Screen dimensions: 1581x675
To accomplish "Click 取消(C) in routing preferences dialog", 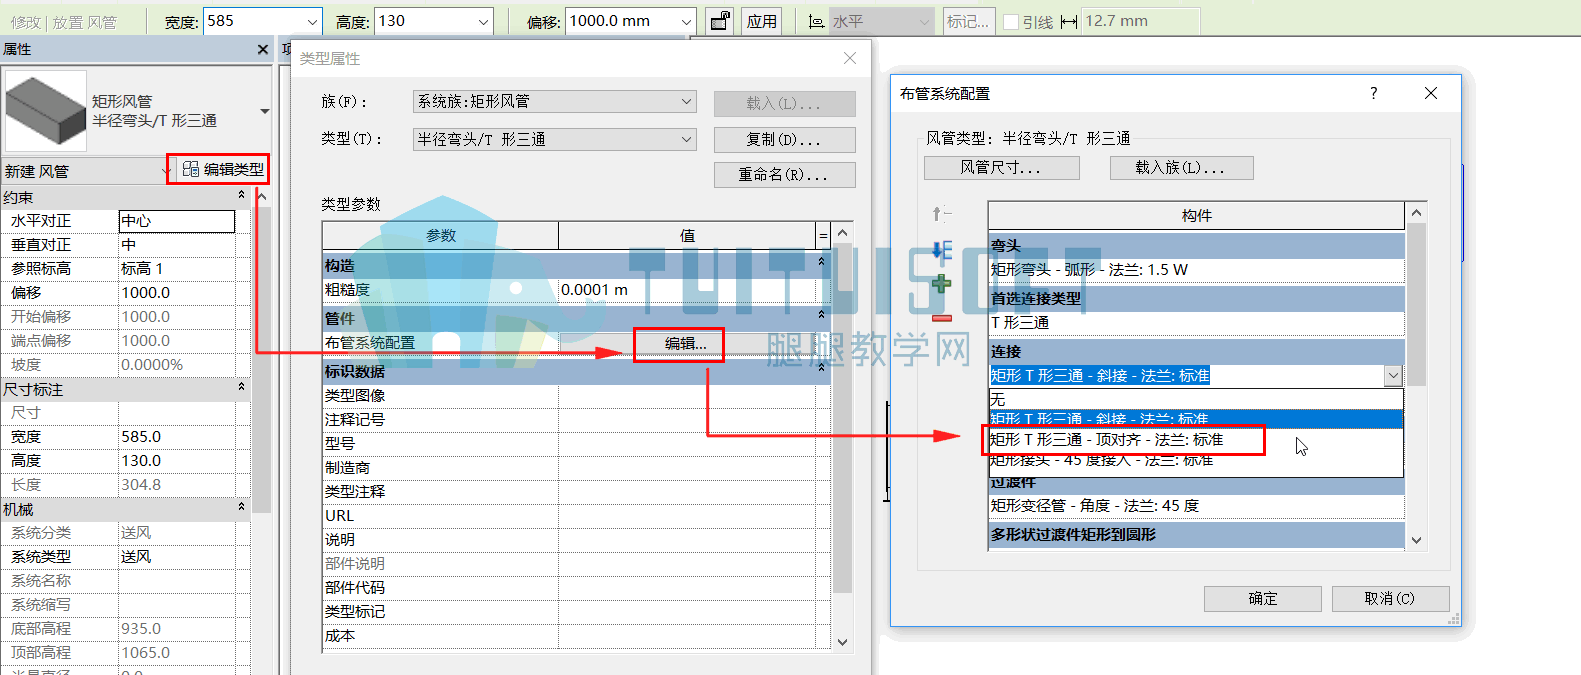I will (1390, 598).
